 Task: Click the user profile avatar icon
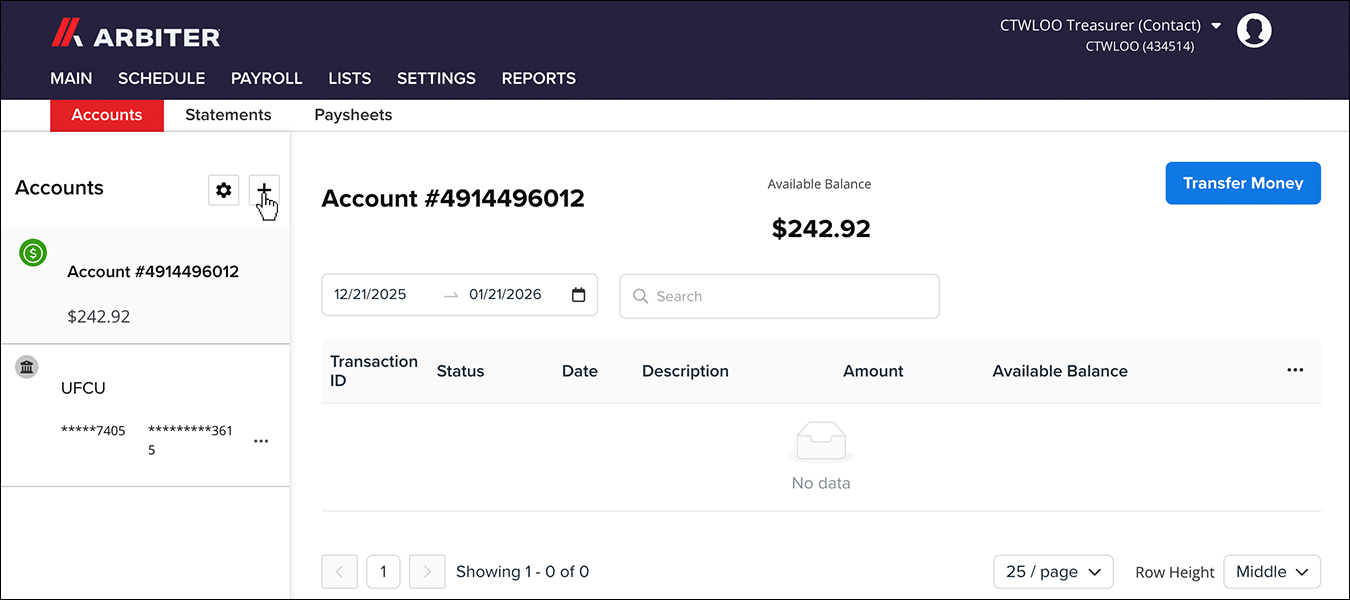pos(1254,30)
